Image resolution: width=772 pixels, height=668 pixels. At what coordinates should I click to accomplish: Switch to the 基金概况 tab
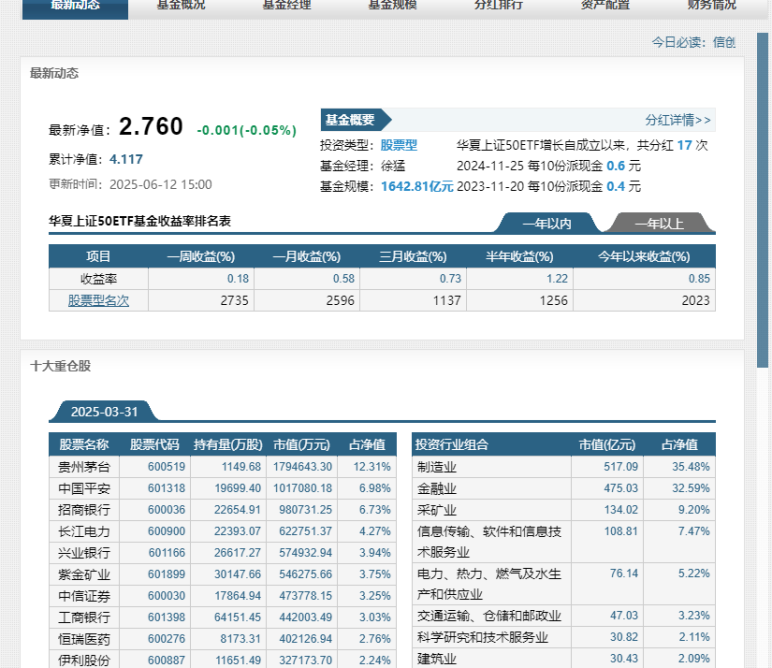(181, 6)
